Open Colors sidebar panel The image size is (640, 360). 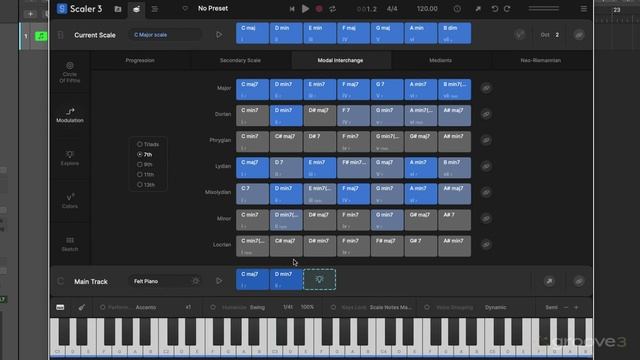70,201
